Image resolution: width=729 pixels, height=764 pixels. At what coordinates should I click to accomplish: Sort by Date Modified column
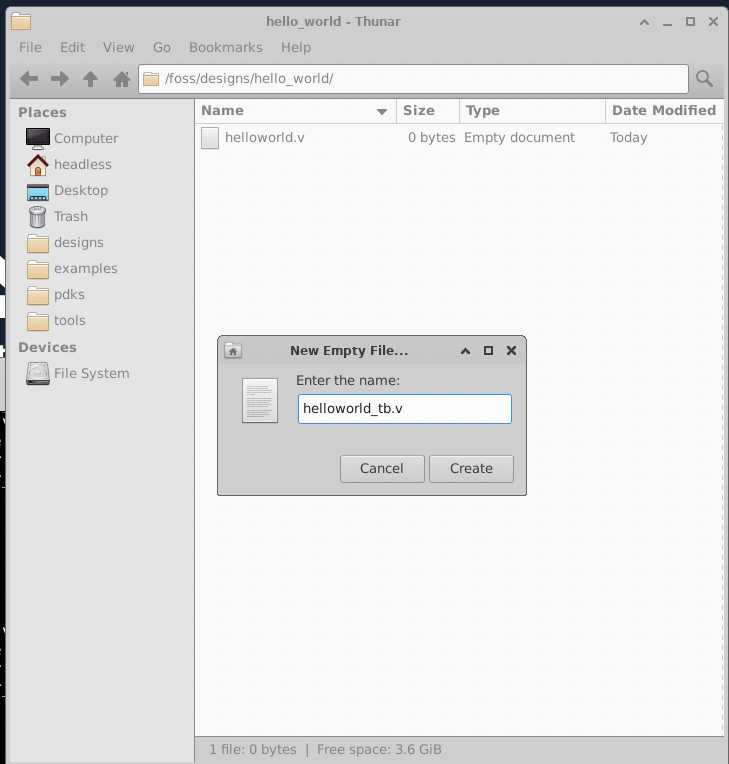pos(662,111)
